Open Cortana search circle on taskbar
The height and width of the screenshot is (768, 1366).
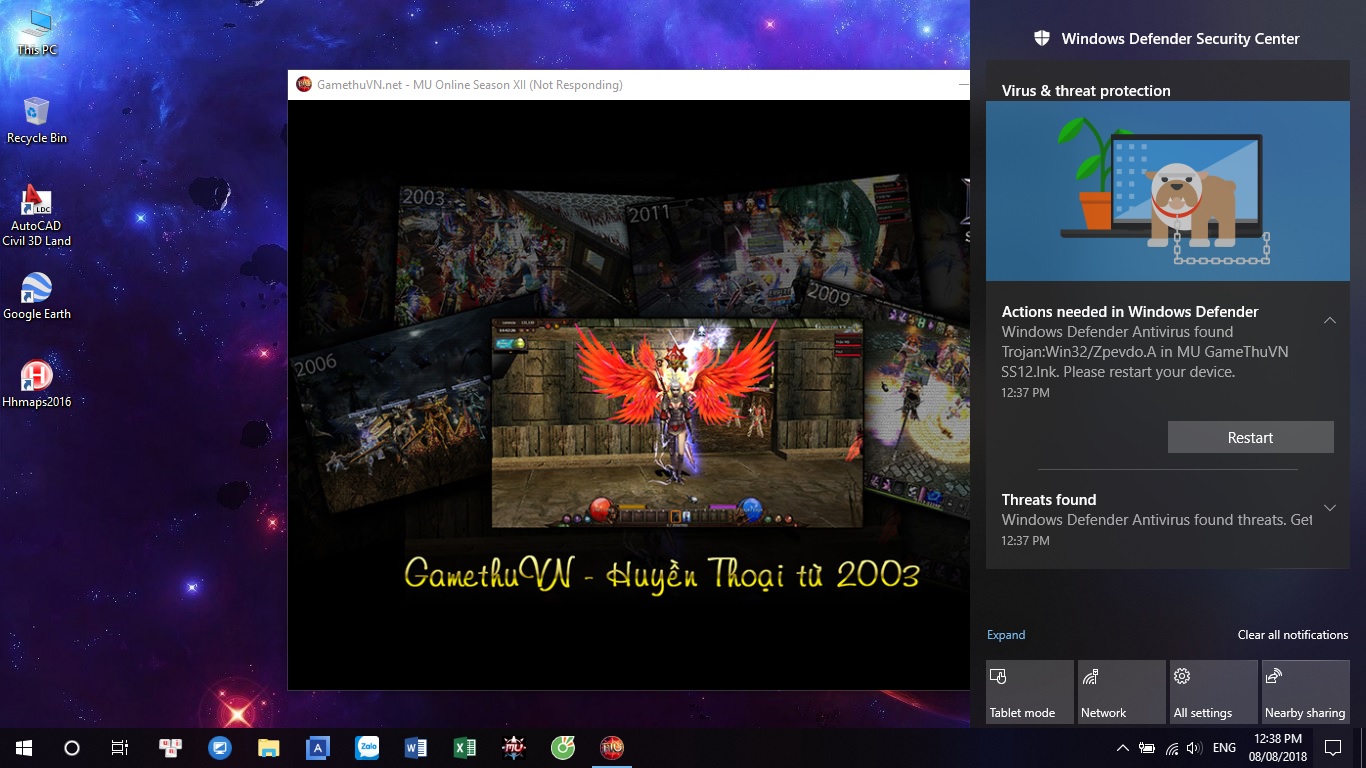tap(71, 747)
